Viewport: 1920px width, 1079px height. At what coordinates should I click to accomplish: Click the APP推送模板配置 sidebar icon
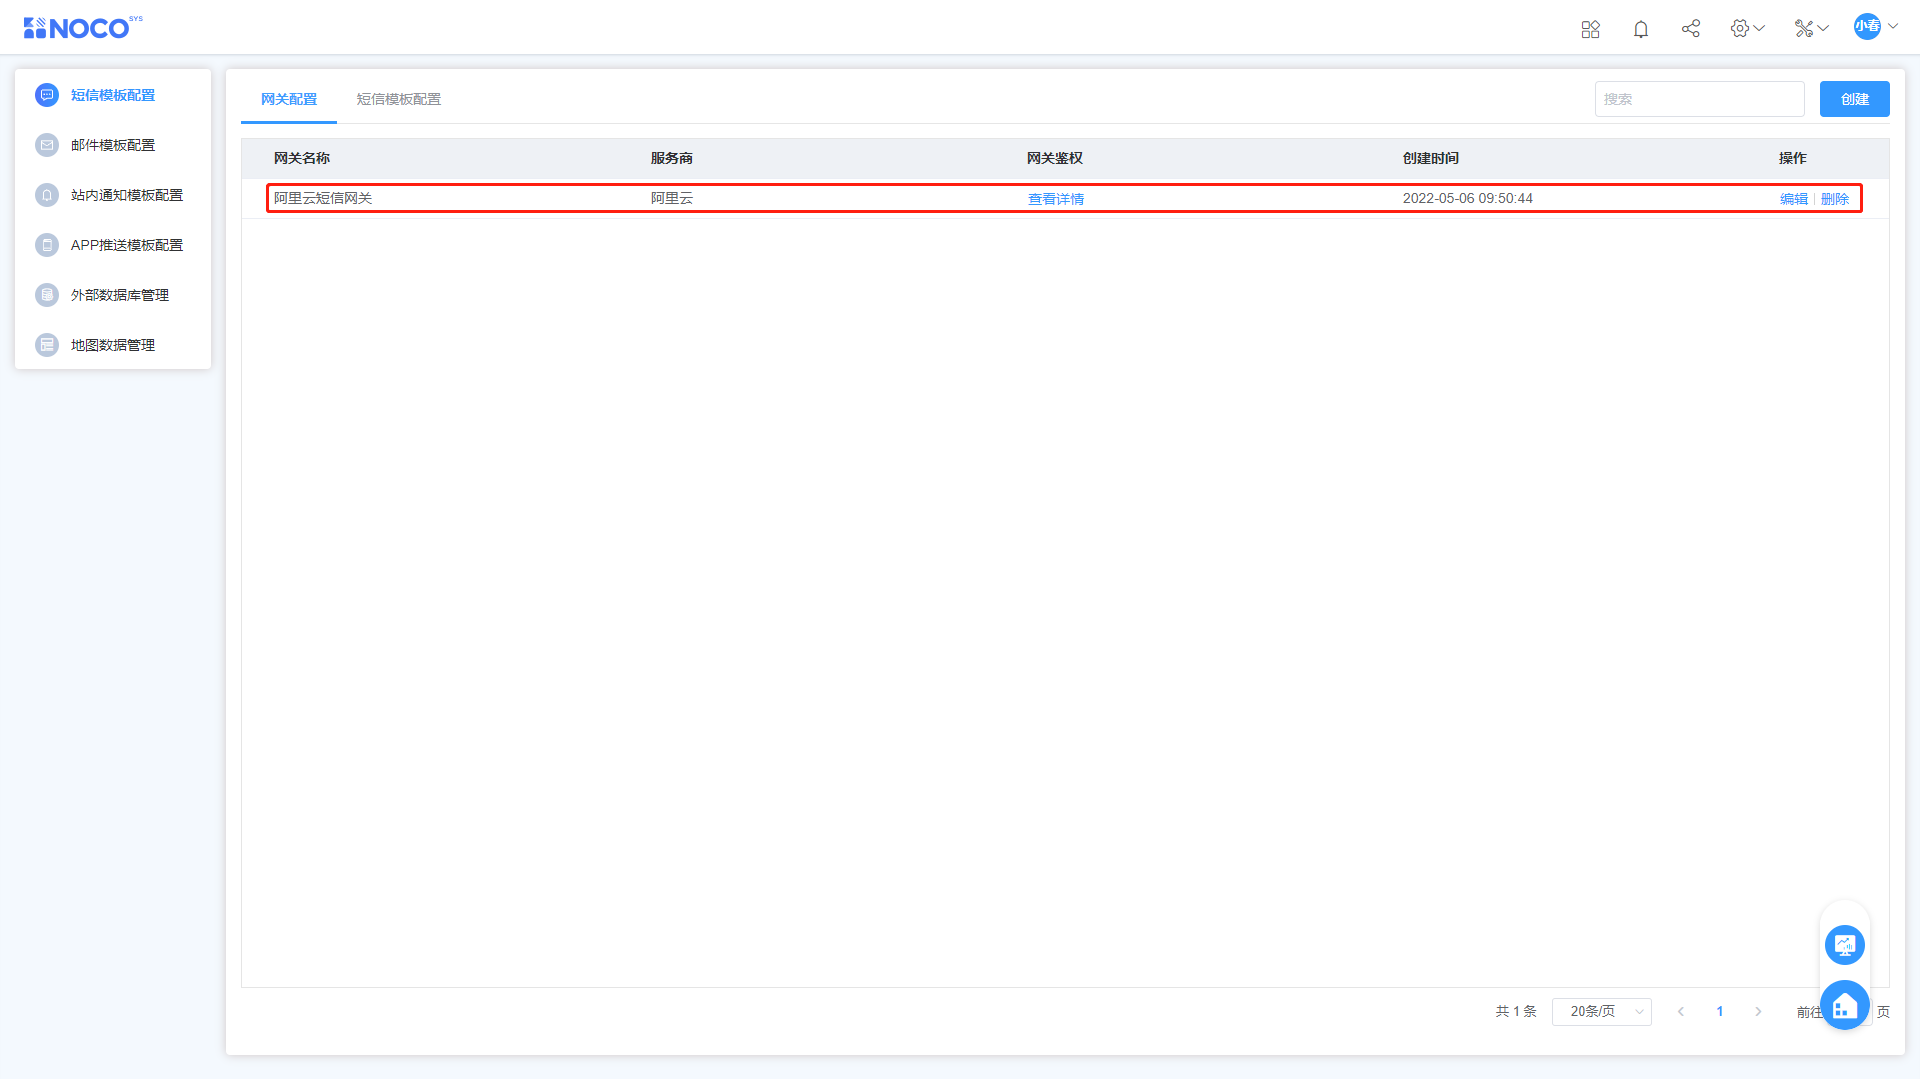point(47,245)
